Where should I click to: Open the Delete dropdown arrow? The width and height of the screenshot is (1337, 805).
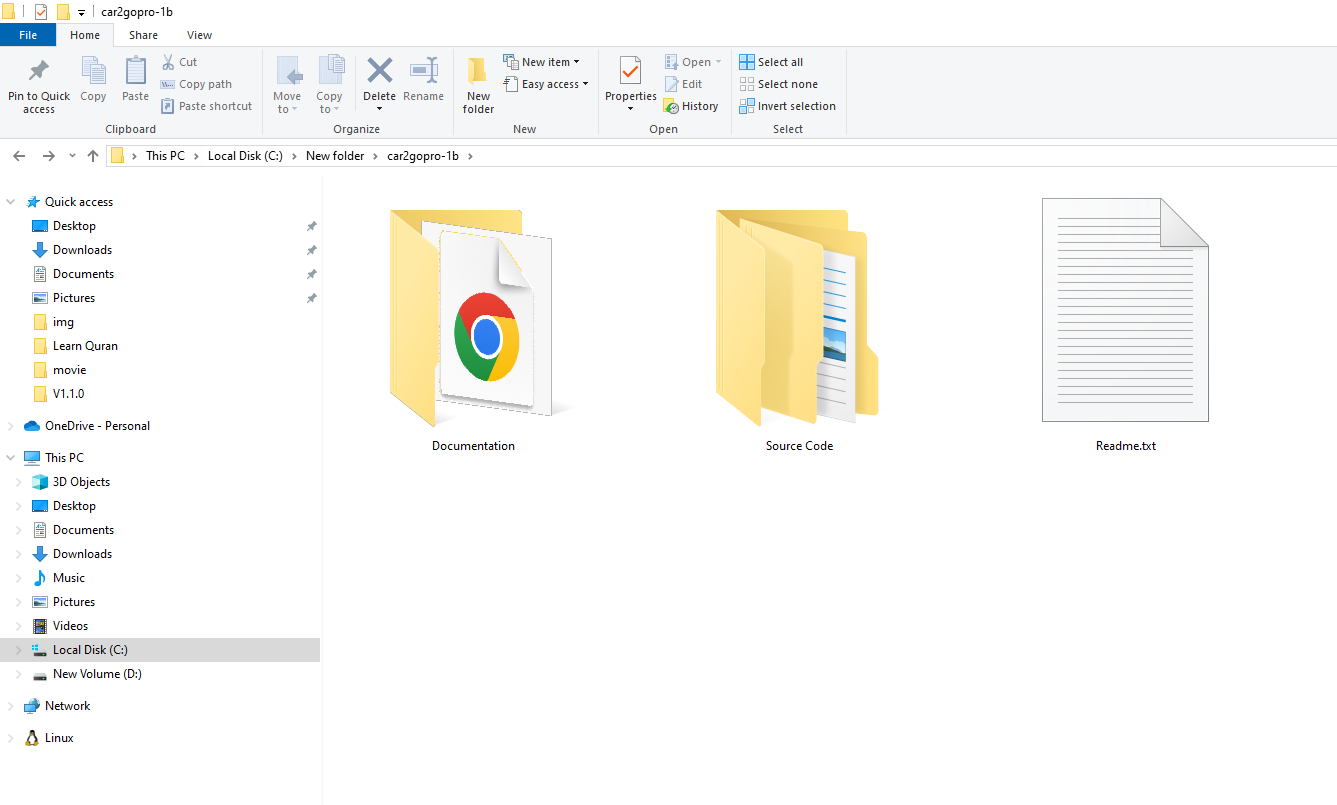pyautogui.click(x=380, y=109)
